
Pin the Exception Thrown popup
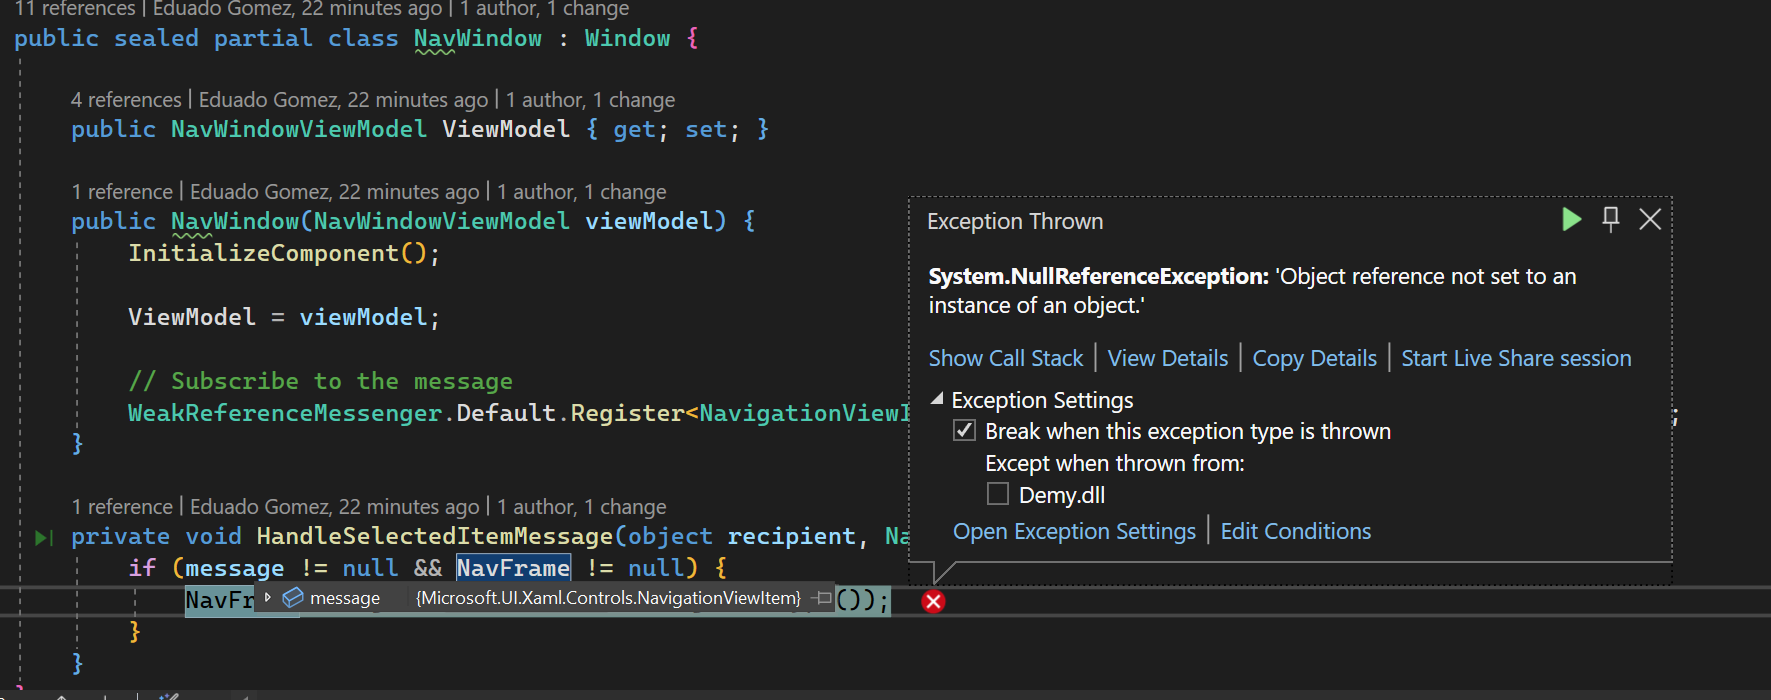click(x=1610, y=219)
